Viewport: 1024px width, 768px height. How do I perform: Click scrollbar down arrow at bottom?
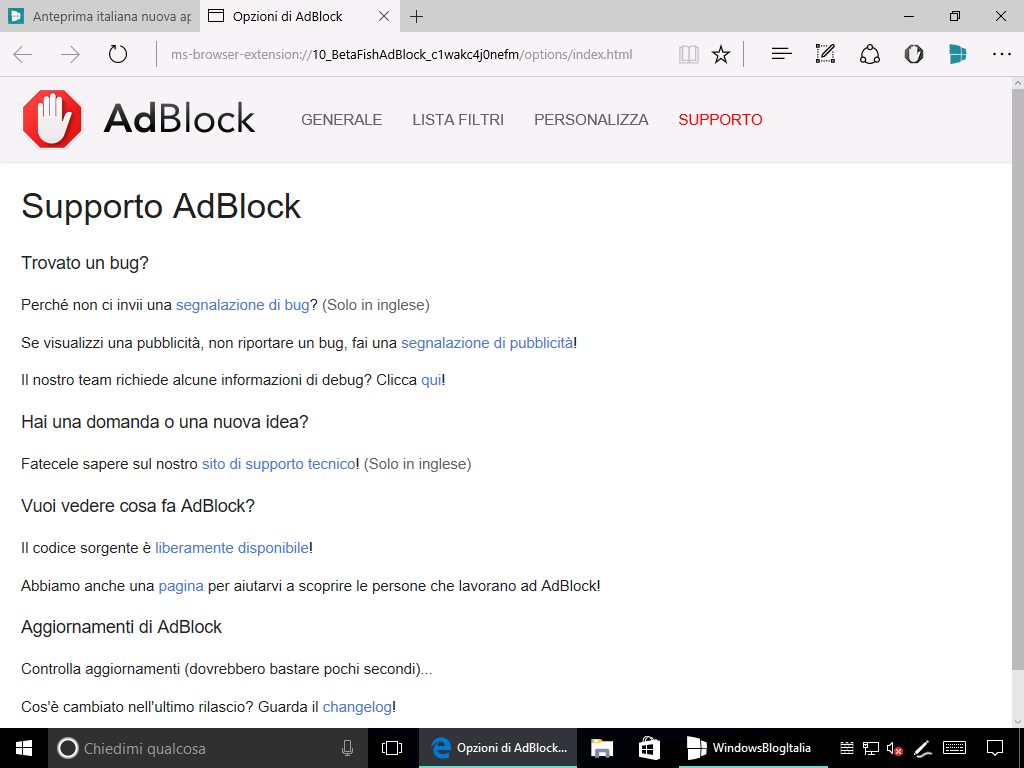pos(1017,722)
